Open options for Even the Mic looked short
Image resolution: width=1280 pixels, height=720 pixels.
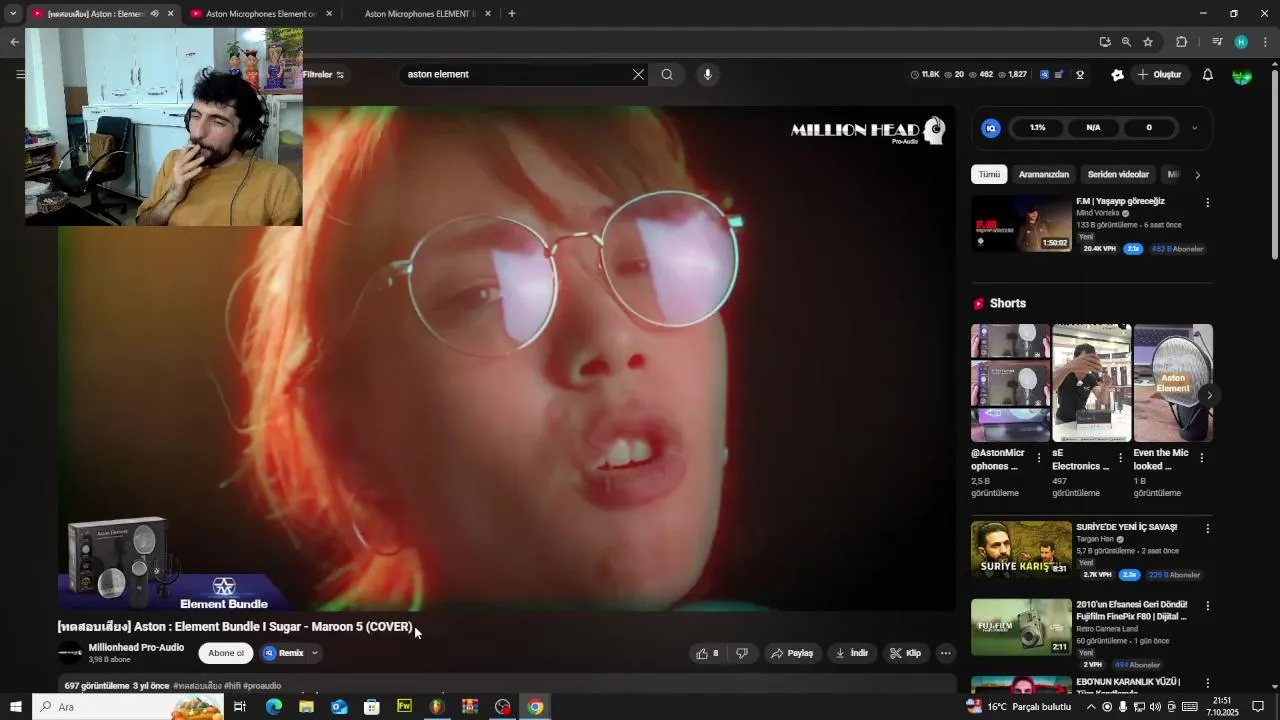pos(1201,458)
